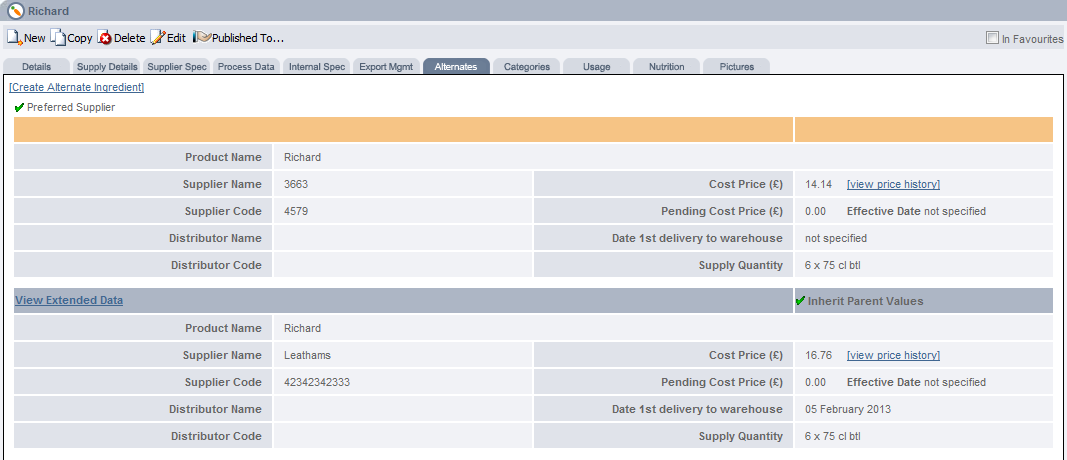
Task: Open the Published To toolbar item
Action: pyautogui.click(x=239, y=38)
